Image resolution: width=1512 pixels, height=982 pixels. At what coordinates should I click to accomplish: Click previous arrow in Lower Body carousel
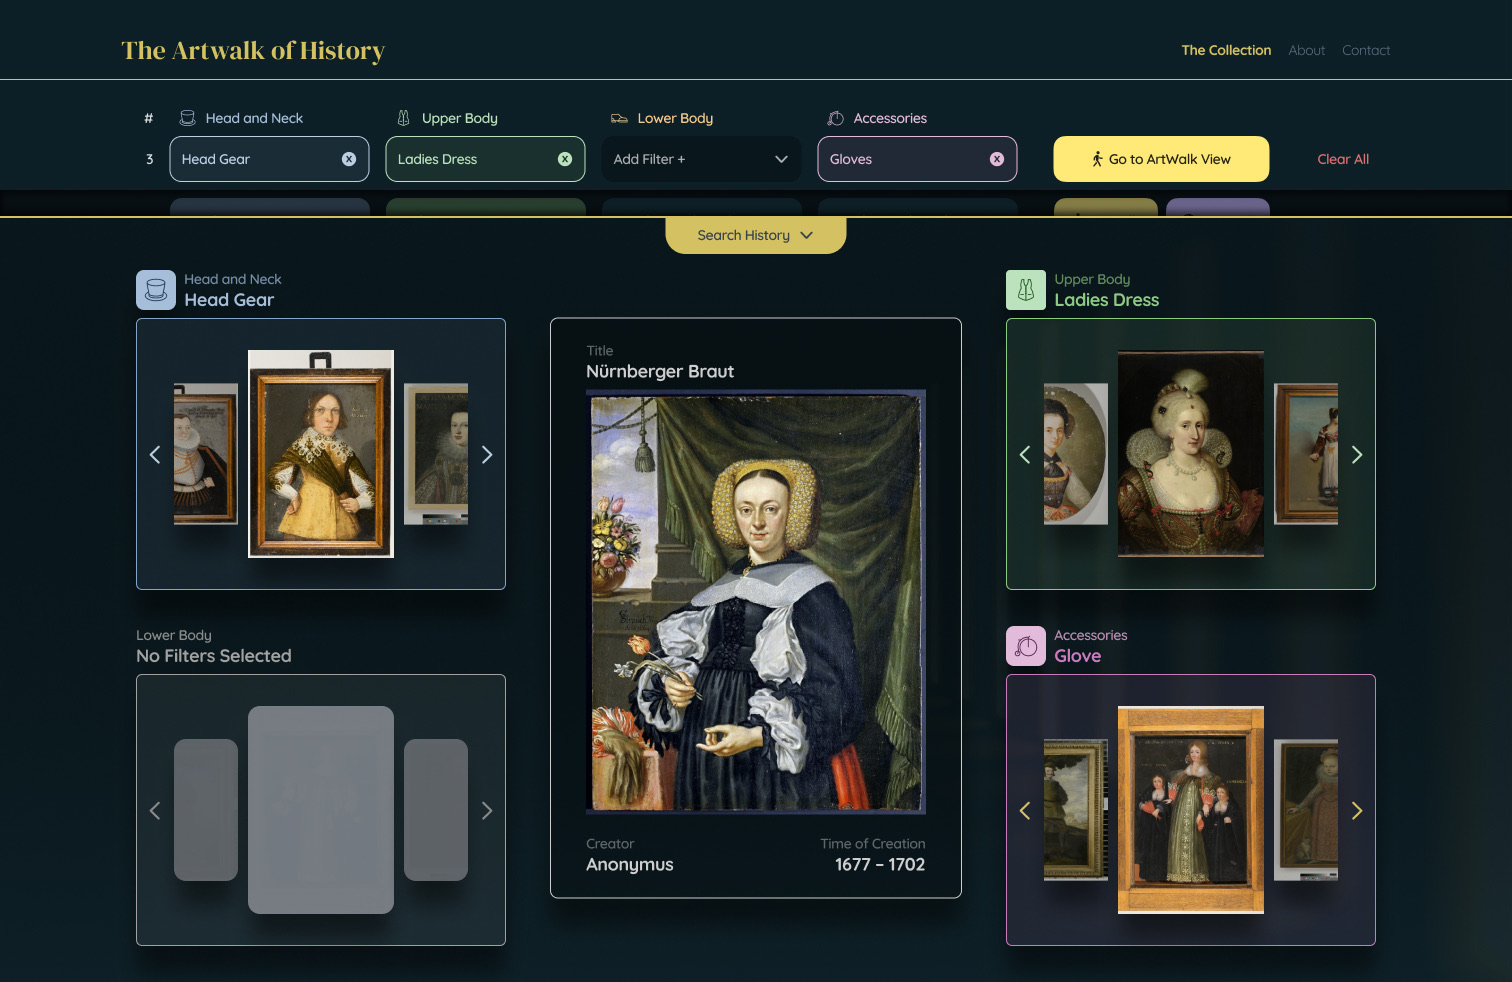(x=155, y=811)
